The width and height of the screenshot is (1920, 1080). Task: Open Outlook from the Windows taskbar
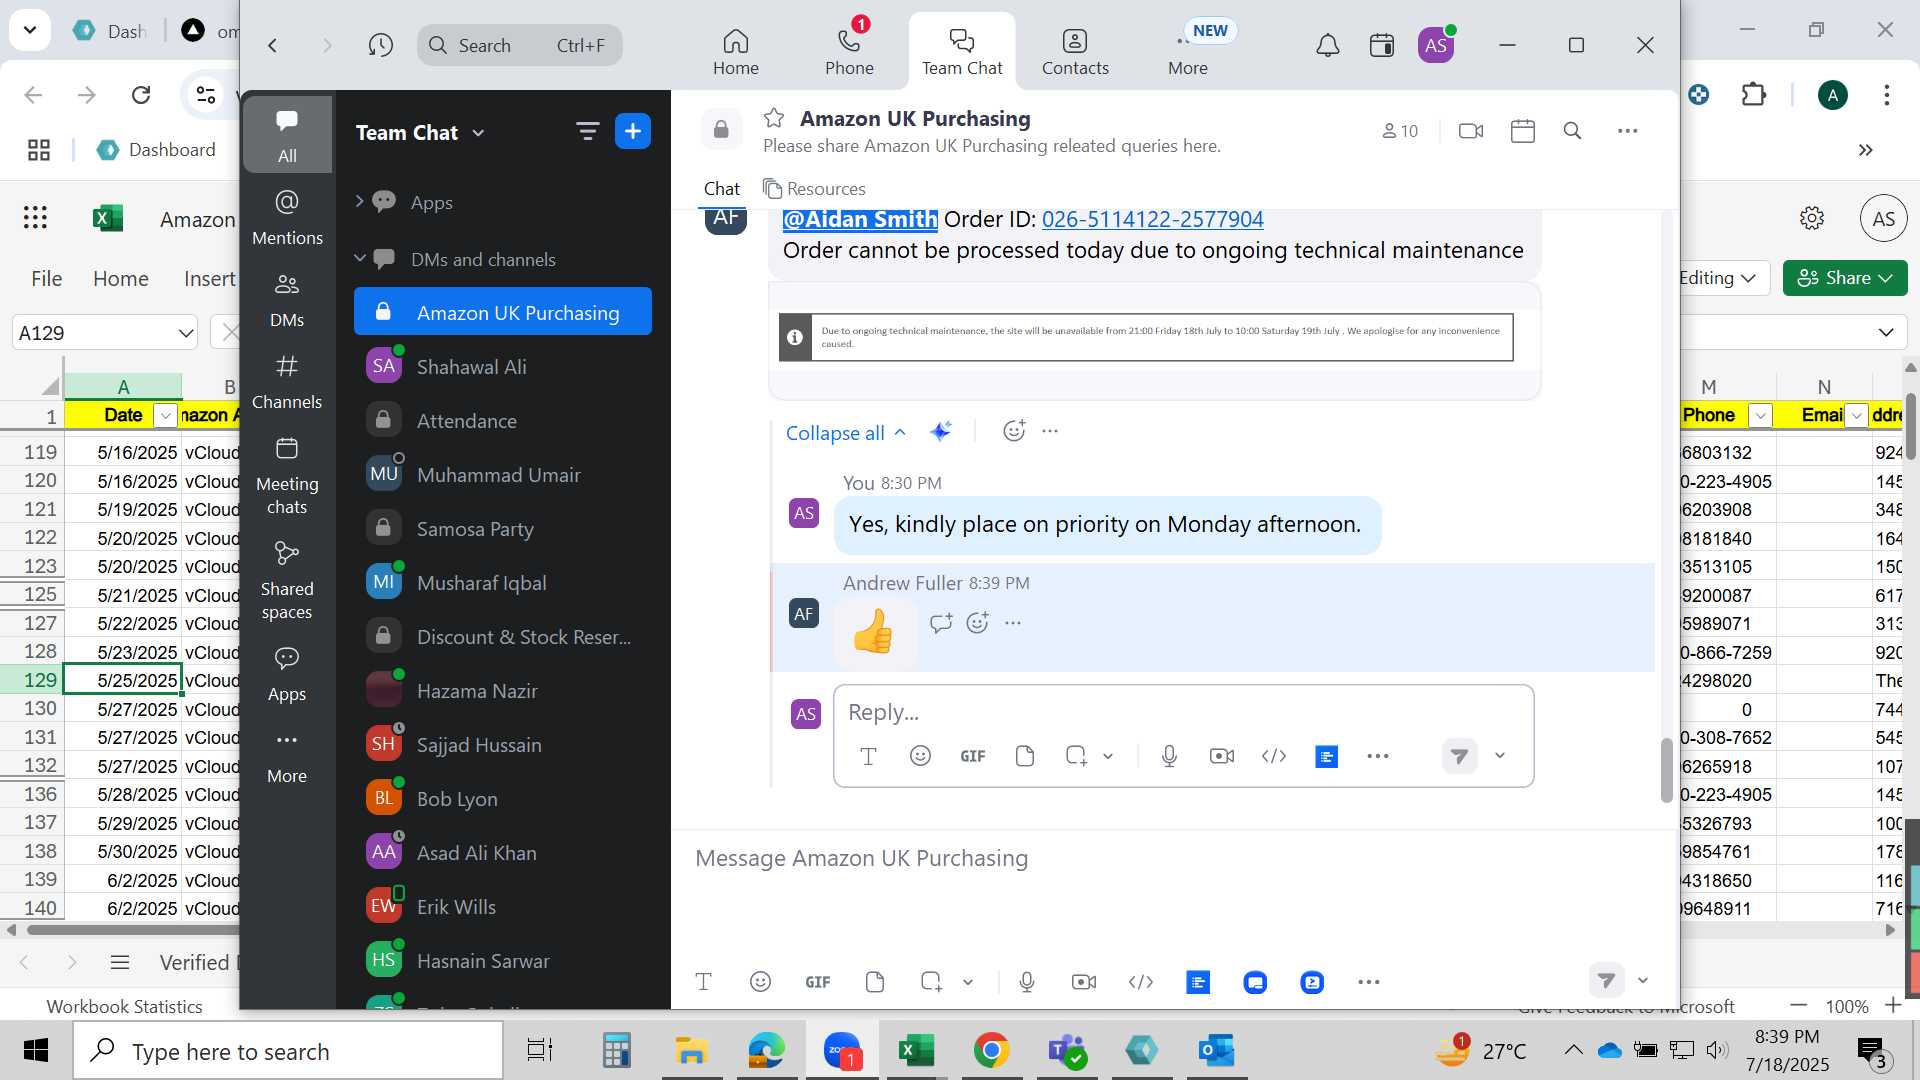click(1216, 1051)
